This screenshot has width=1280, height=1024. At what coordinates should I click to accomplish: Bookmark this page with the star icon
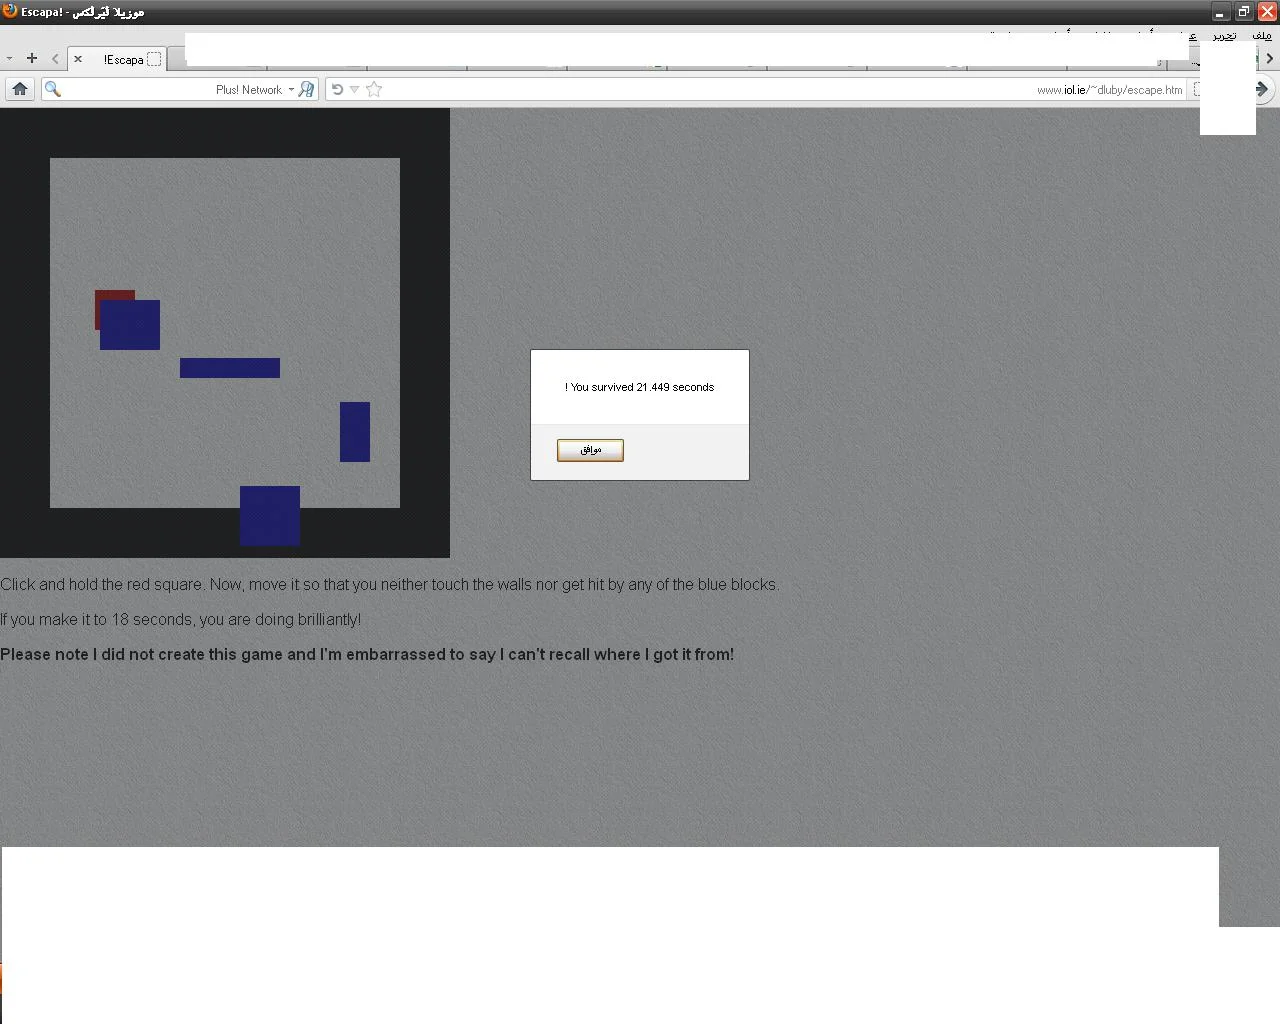pyautogui.click(x=374, y=89)
